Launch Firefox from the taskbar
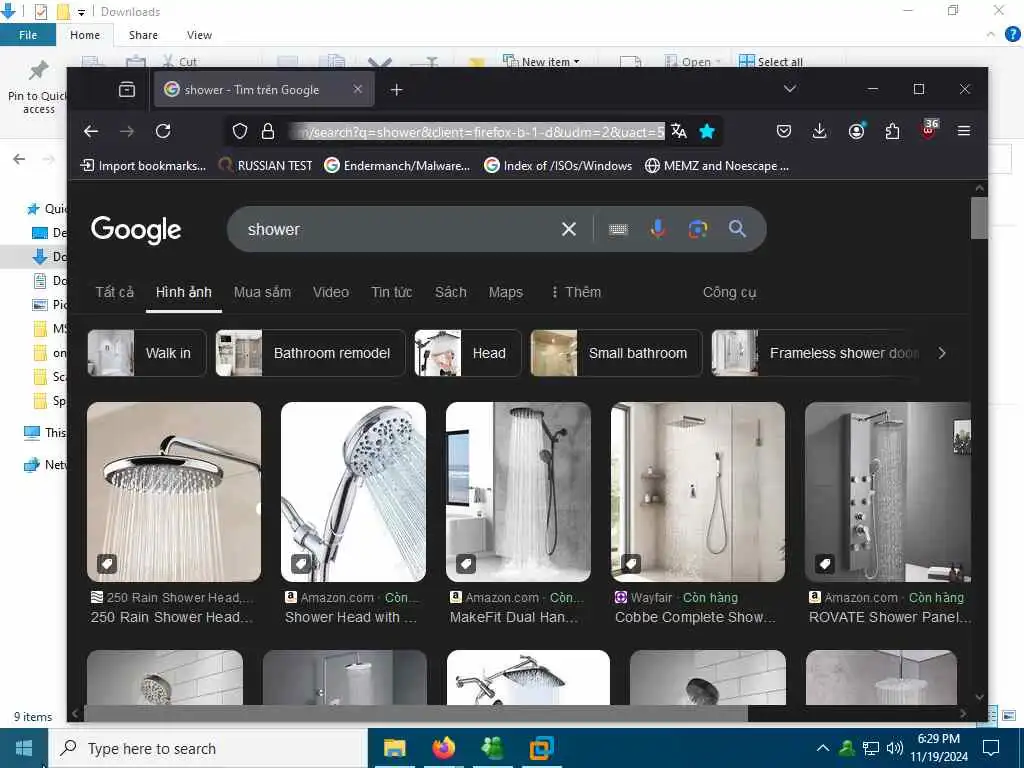 pyautogui.click(x=443, y=748)
